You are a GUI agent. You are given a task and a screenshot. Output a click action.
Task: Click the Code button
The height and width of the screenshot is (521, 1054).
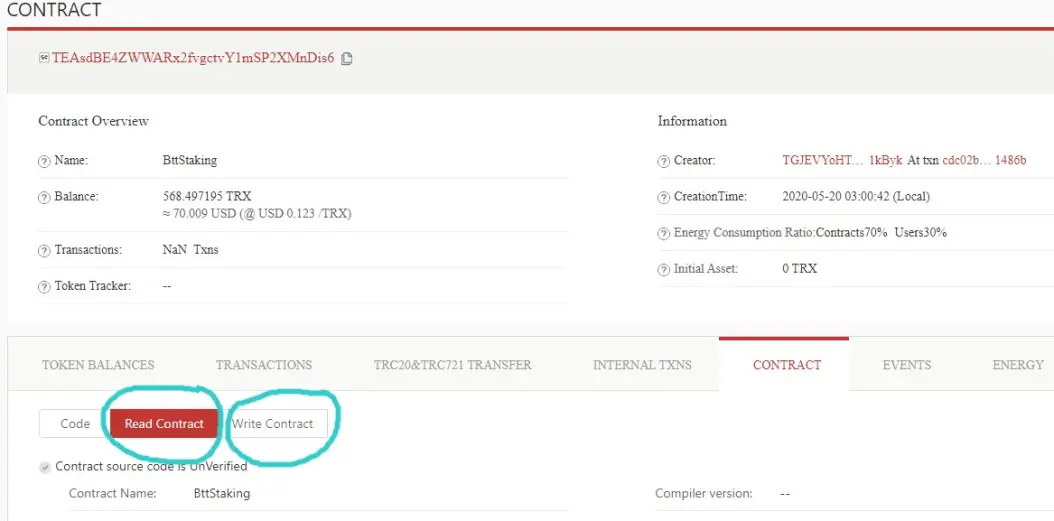[75, 424]
